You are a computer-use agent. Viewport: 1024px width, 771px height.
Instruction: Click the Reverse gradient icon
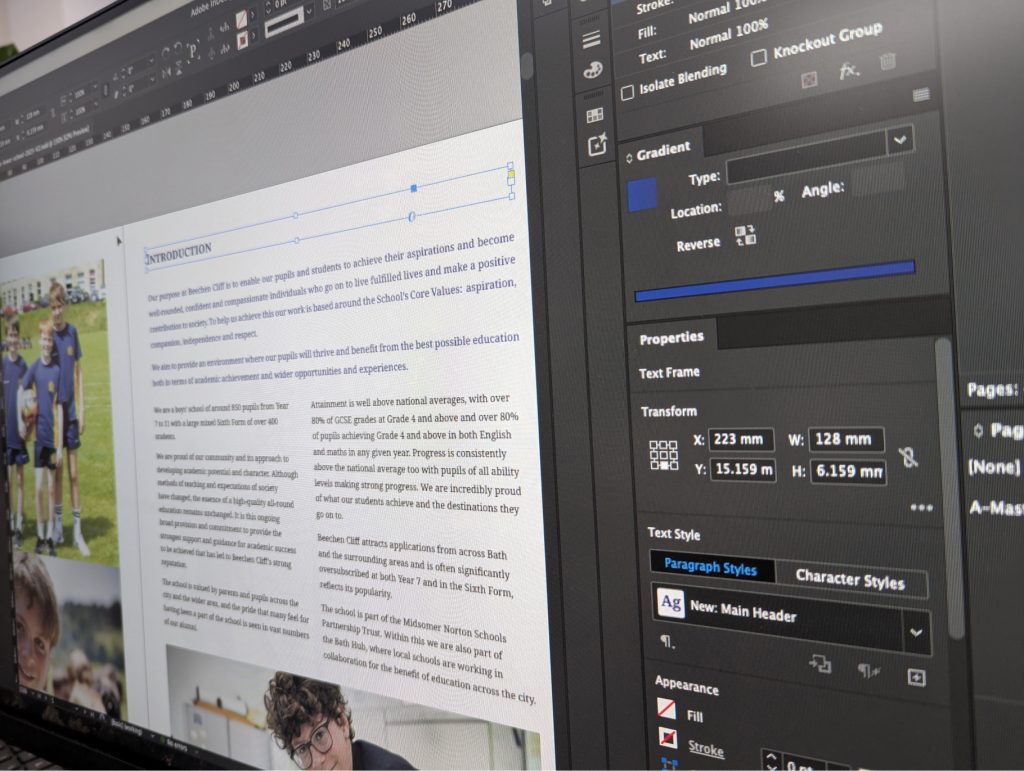(x=745, y=236)
